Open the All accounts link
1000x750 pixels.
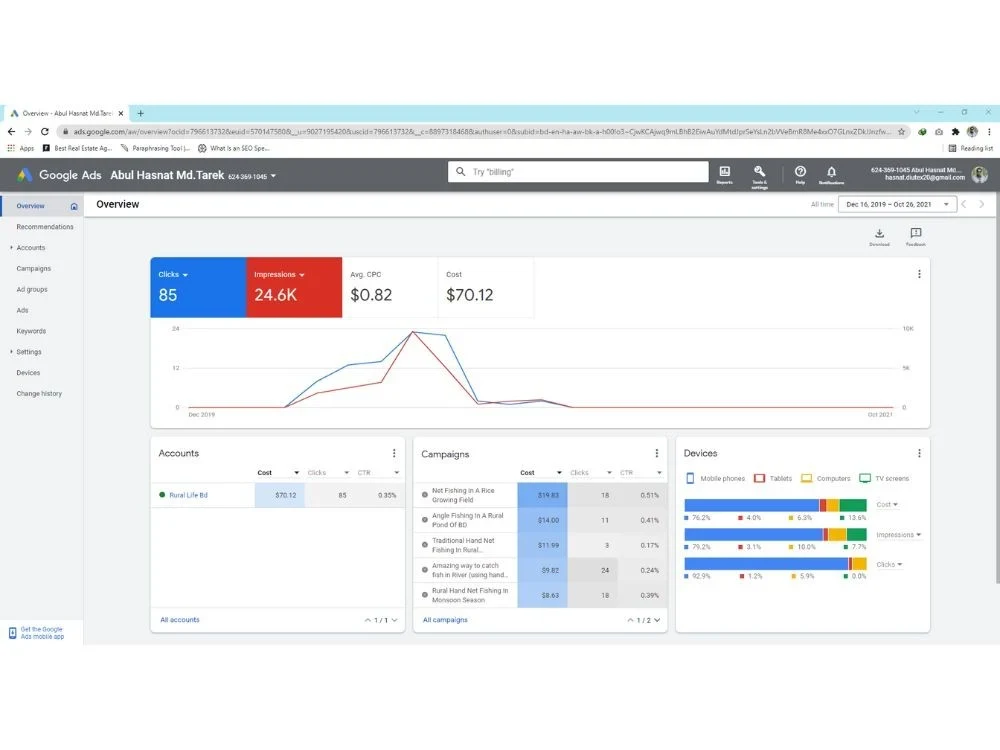180,619
